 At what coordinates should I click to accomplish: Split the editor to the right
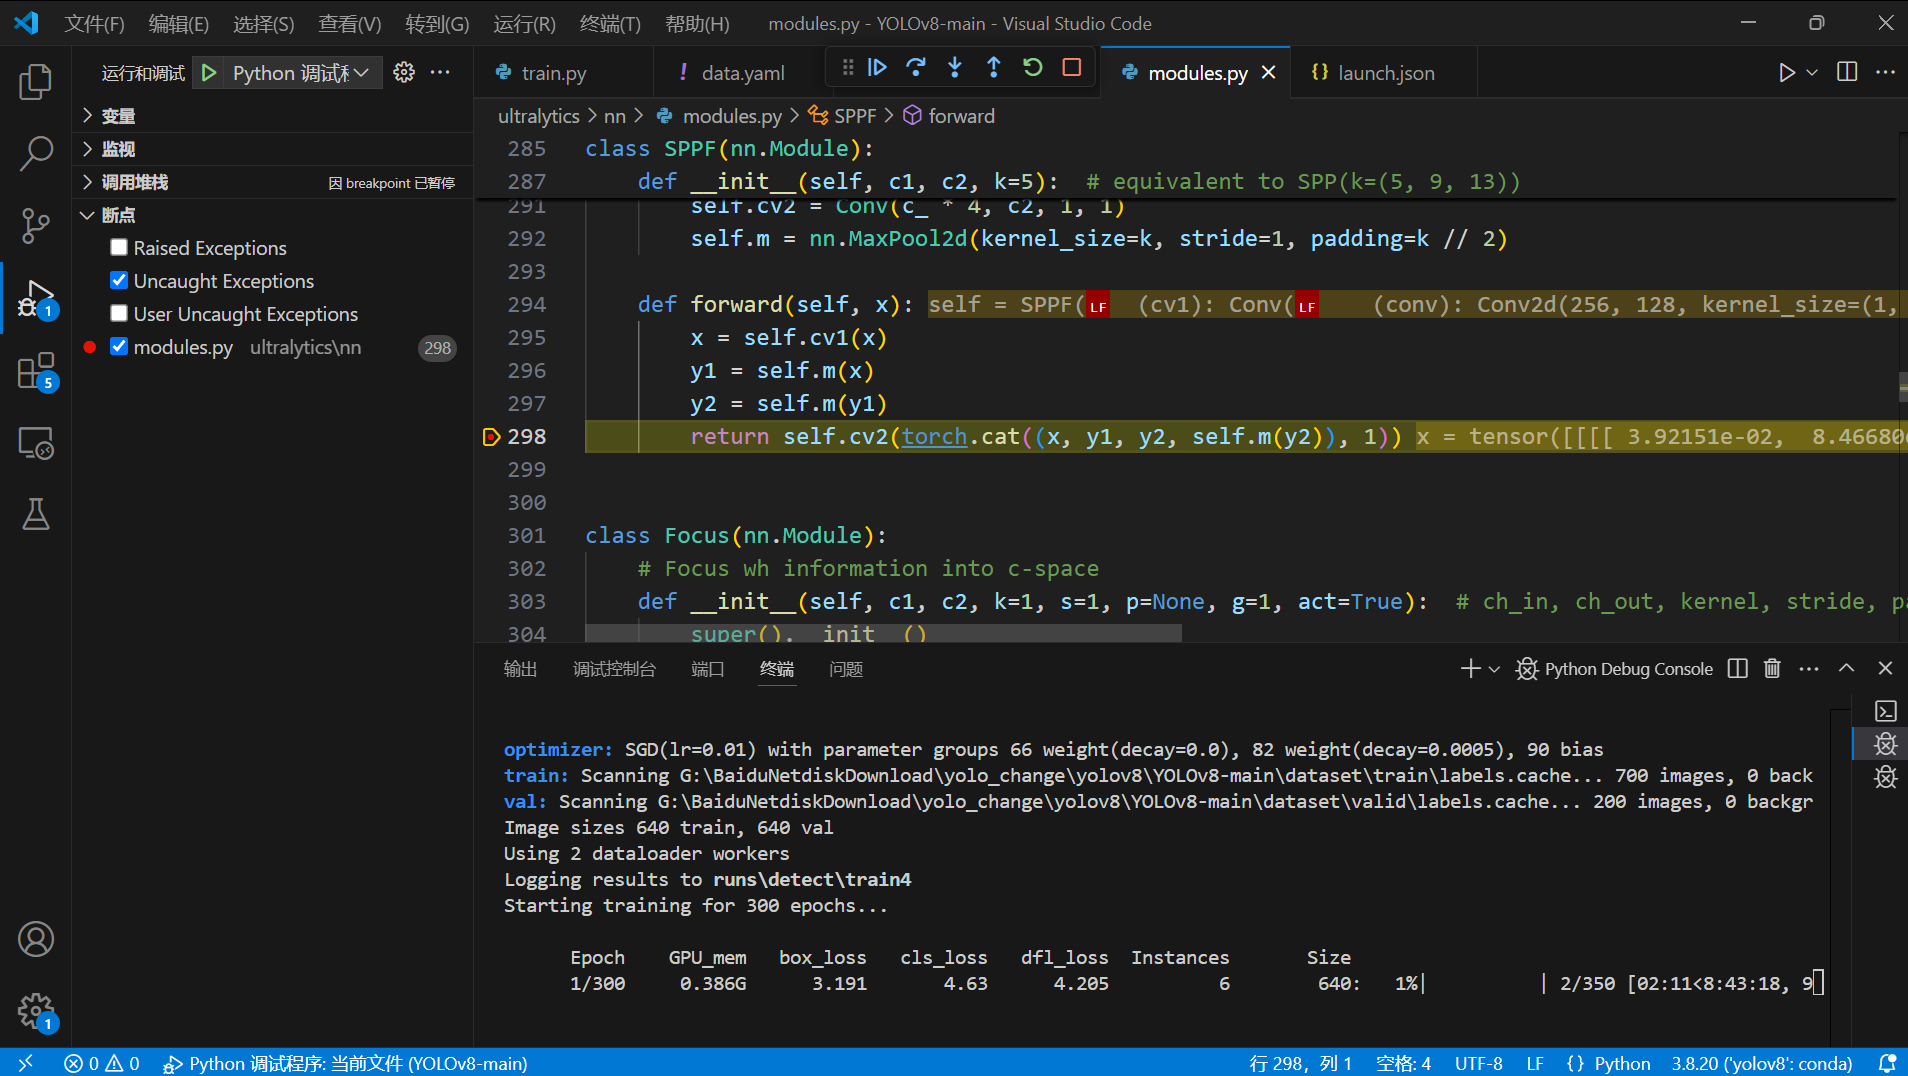click(x=1847, y=72)
